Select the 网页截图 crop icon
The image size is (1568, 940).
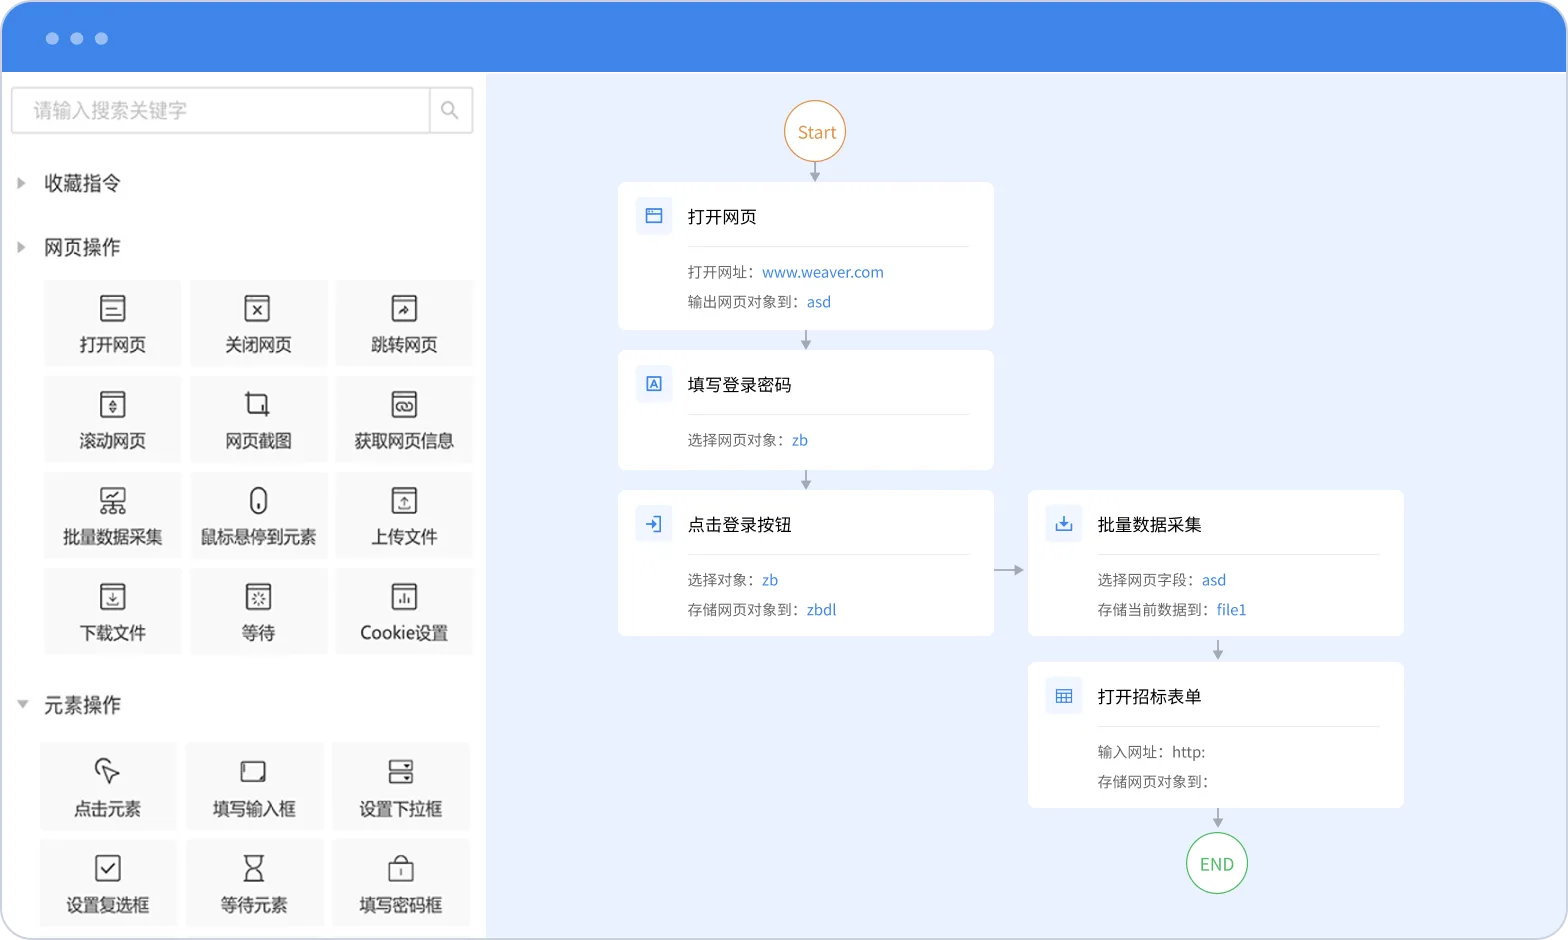click(258, 404)
